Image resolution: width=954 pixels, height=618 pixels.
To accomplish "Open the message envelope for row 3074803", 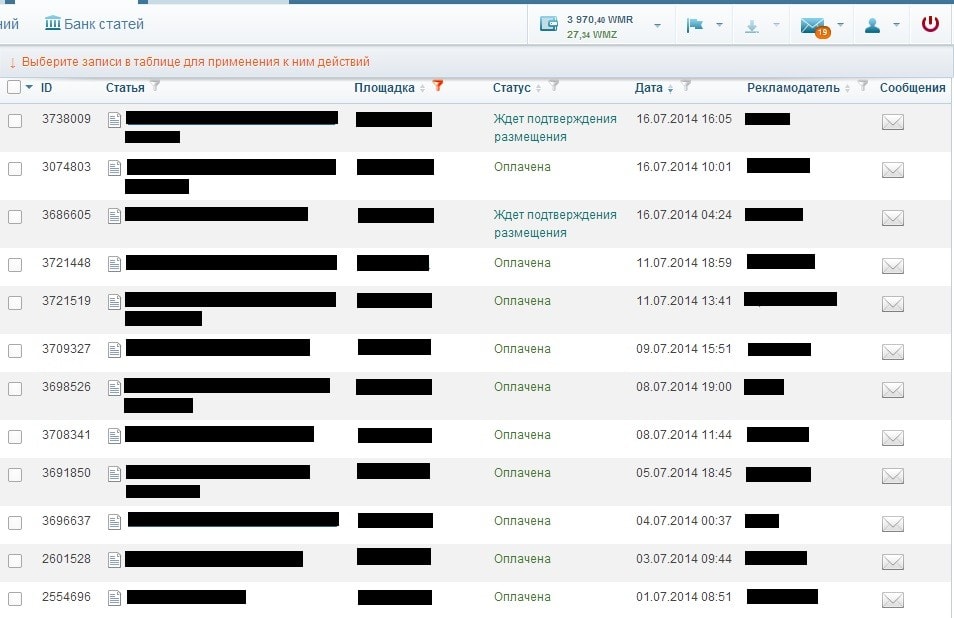I will [893, 170].
